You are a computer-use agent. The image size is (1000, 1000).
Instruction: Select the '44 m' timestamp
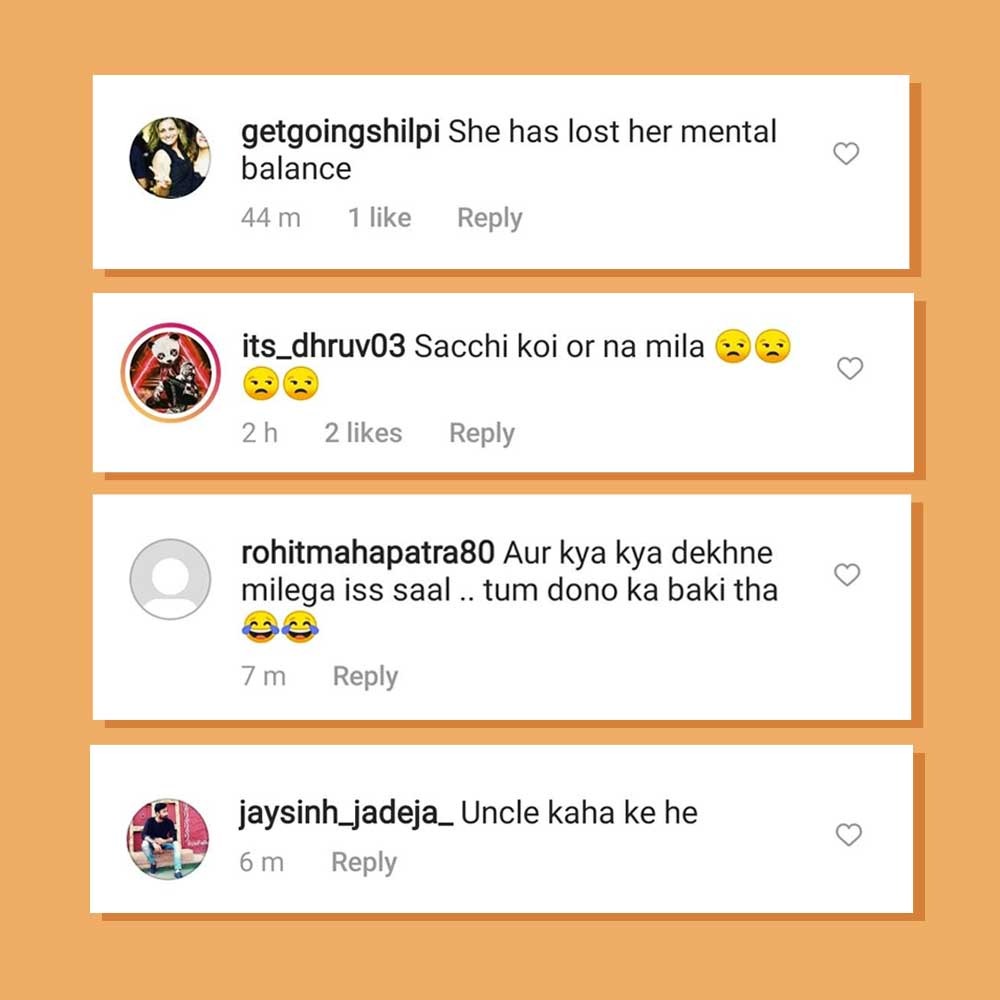point(271,218)
